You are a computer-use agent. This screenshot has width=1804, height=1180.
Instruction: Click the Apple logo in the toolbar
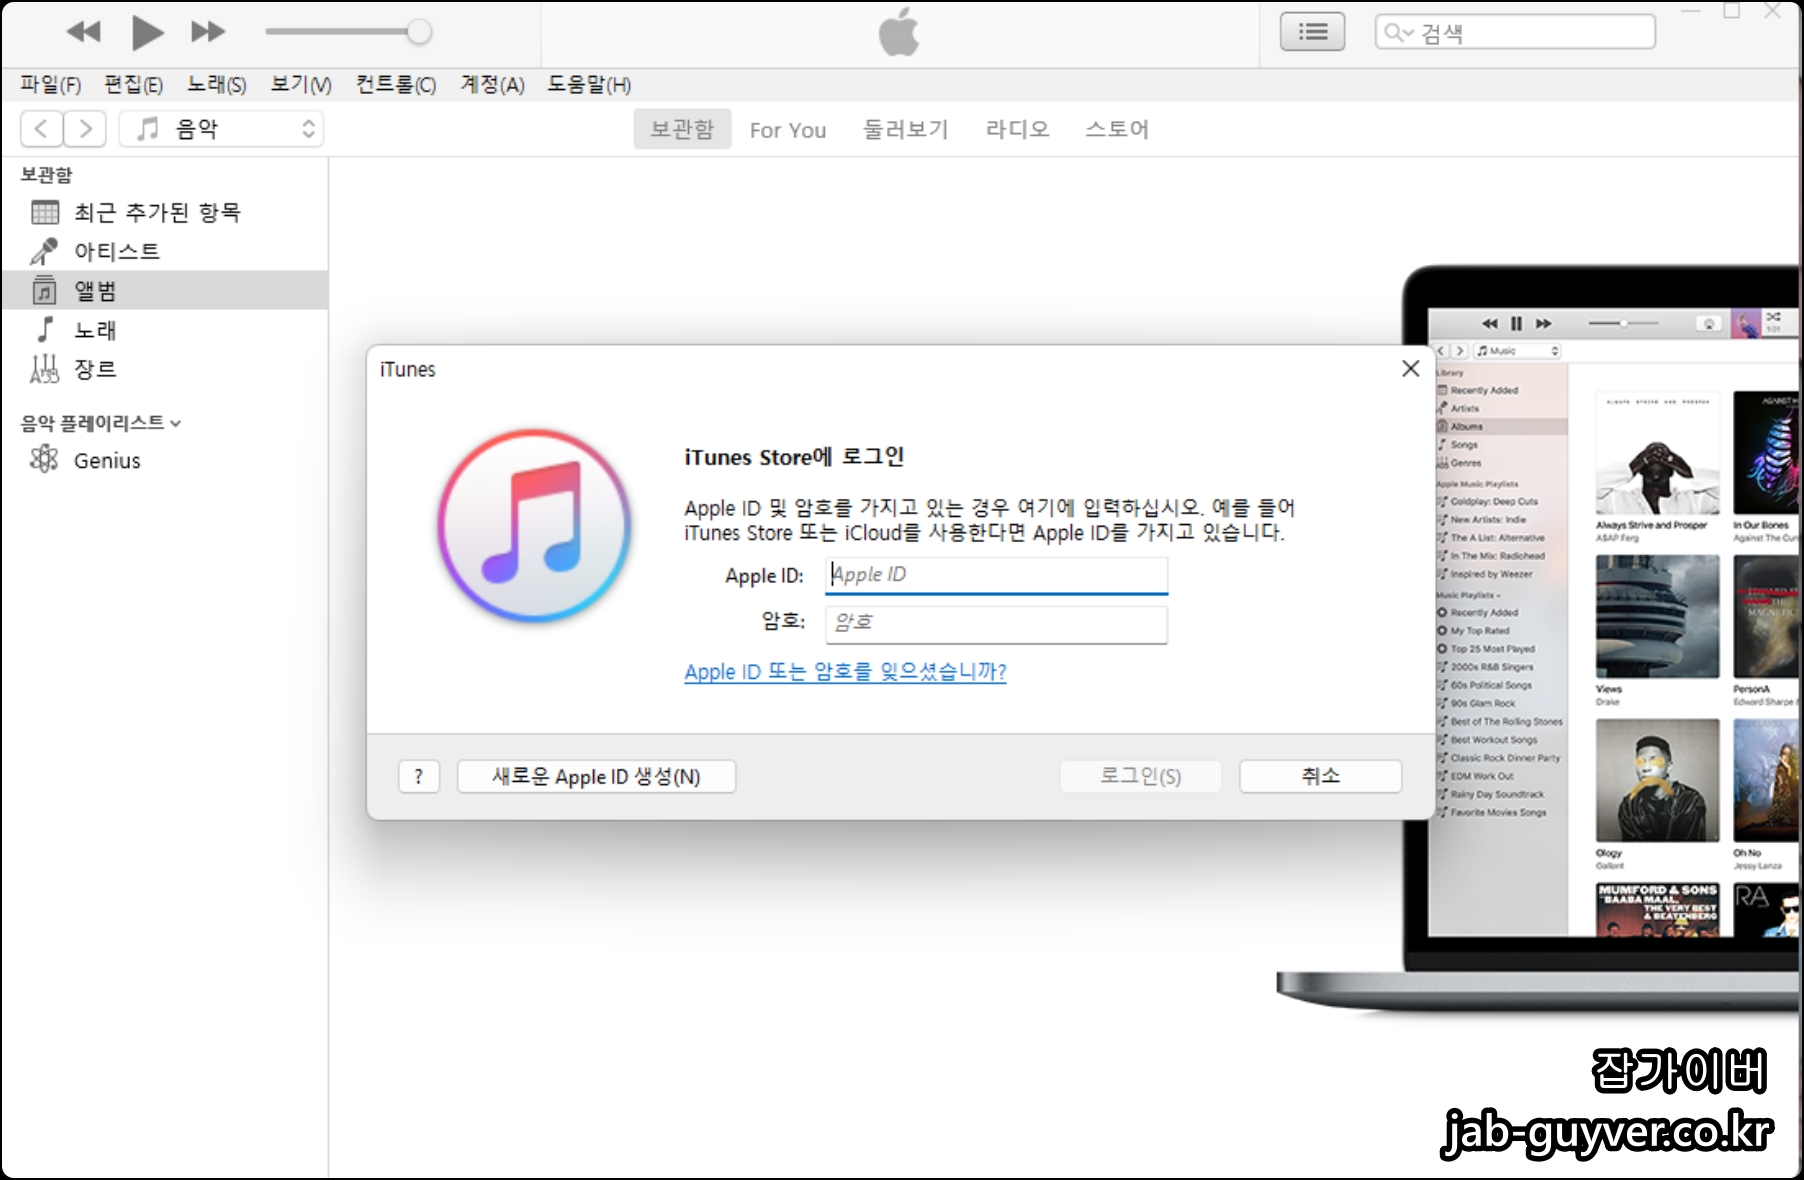click(x=899, y=32)
